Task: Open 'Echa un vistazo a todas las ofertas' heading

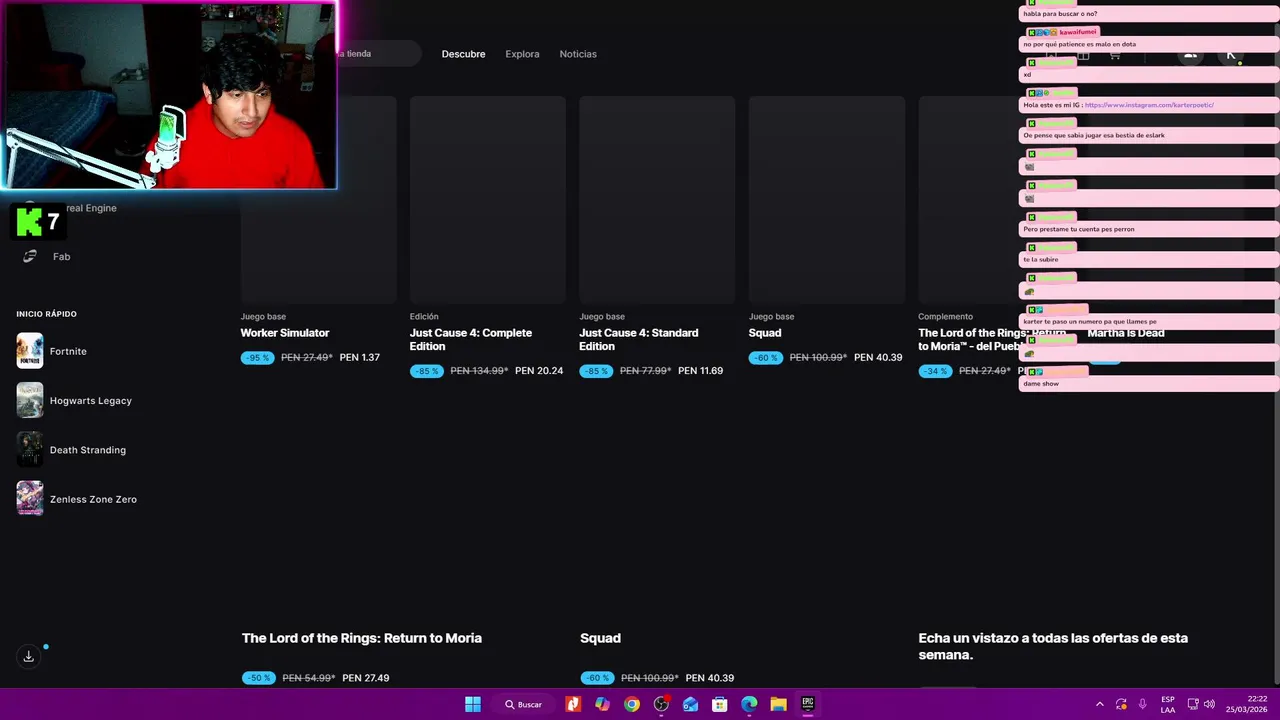Action: (x=1053, y=646)
